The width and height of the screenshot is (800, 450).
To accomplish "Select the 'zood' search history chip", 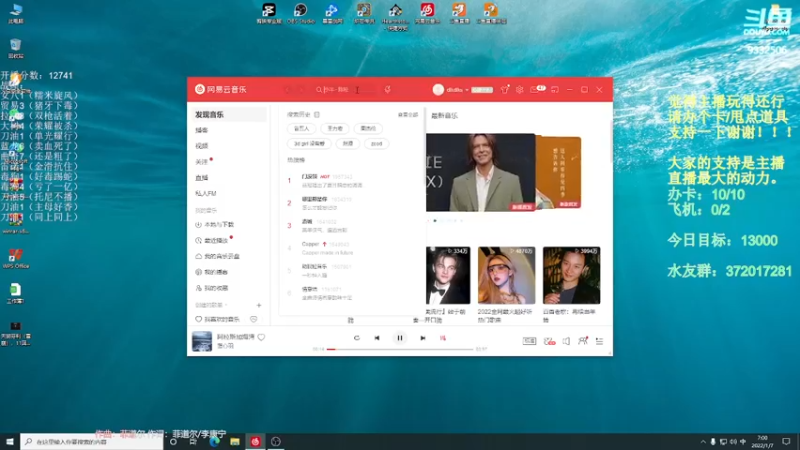I will point(377,144).
